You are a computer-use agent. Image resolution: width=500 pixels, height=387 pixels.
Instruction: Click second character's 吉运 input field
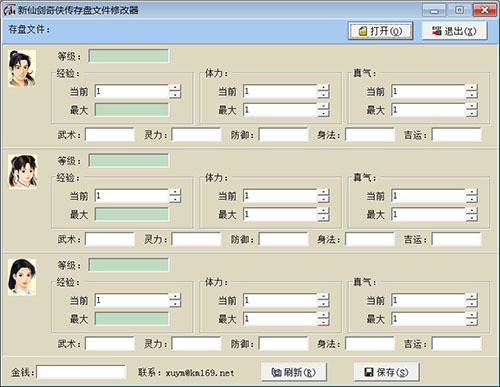(457, 239)
